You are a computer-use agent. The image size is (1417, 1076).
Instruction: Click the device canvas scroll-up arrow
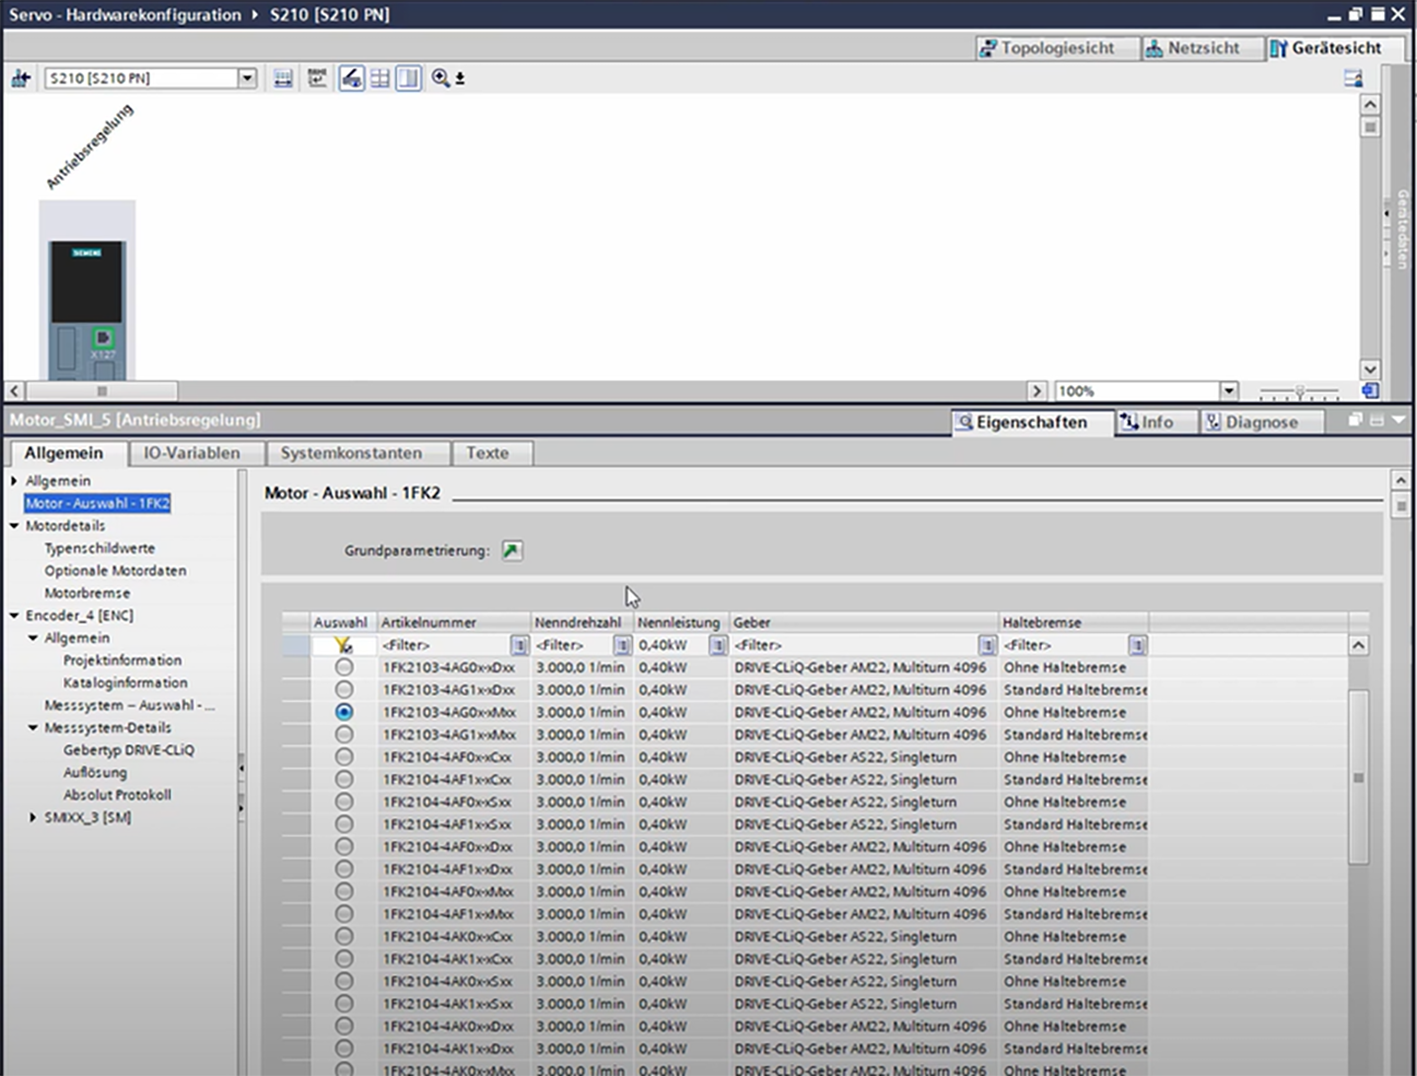click(x=1370, y=104)
